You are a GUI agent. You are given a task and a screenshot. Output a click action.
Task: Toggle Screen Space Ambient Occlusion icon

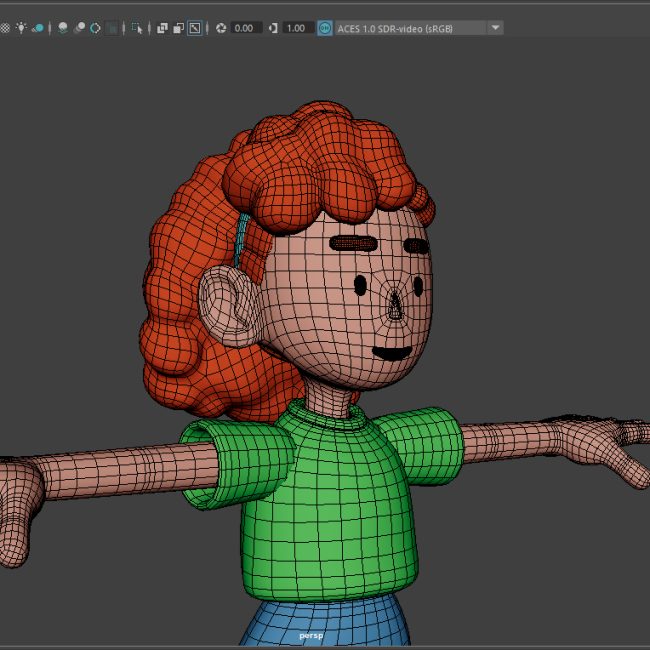(x=63, y=28)
